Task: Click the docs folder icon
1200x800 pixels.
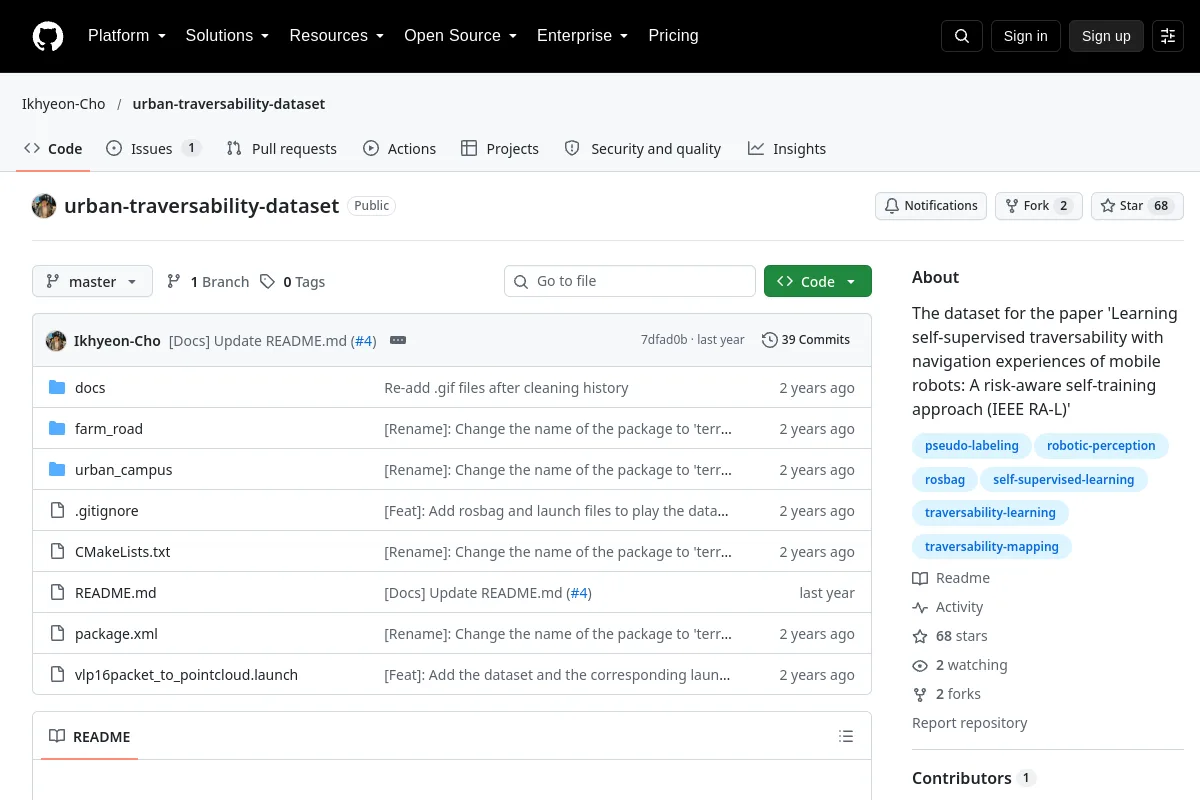Action: tap(57, 388)
